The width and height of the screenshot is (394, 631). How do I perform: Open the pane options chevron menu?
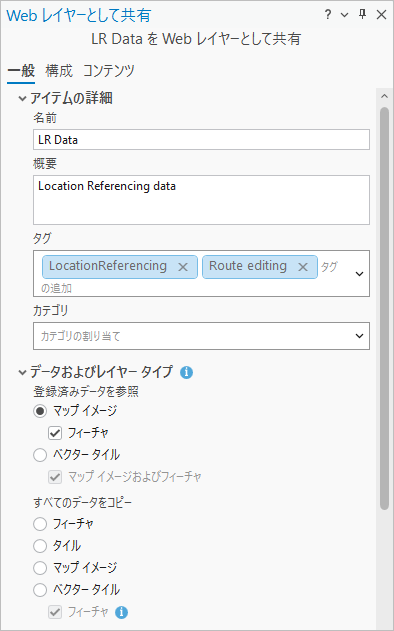click(344, 15)
